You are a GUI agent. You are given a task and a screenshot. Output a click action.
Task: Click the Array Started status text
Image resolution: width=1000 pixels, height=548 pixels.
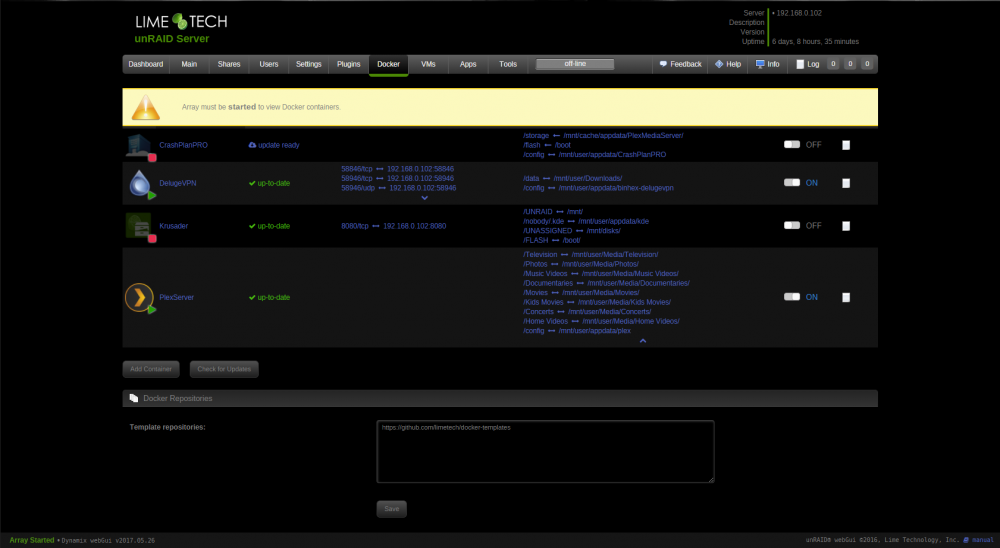[x=32, y=540]
